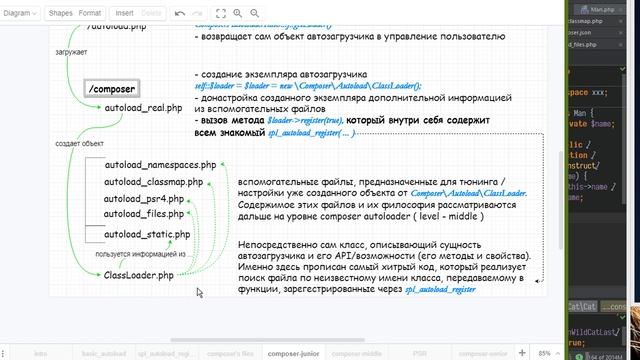Zoom in using the plus magnifier
The image size is (640, 360).
click(x=238, y=13)
